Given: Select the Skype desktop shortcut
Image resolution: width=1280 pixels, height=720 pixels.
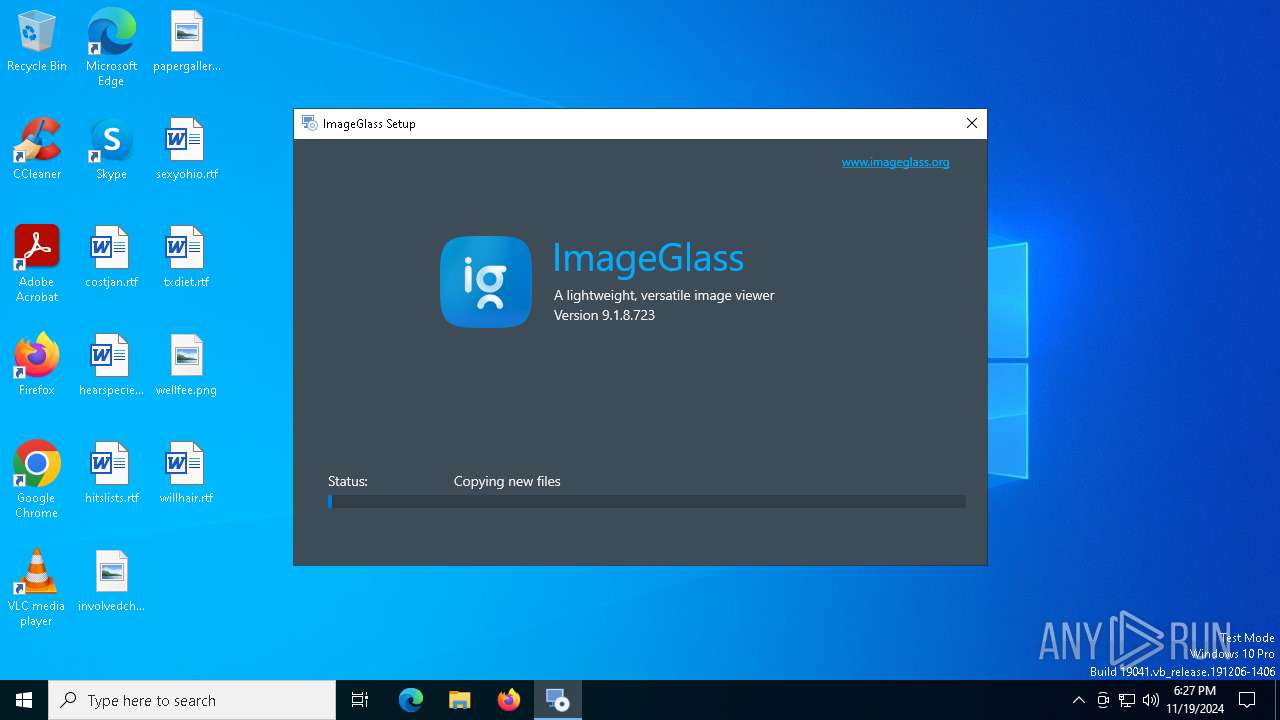Looking at the screenshot, I should click(111, 150).
